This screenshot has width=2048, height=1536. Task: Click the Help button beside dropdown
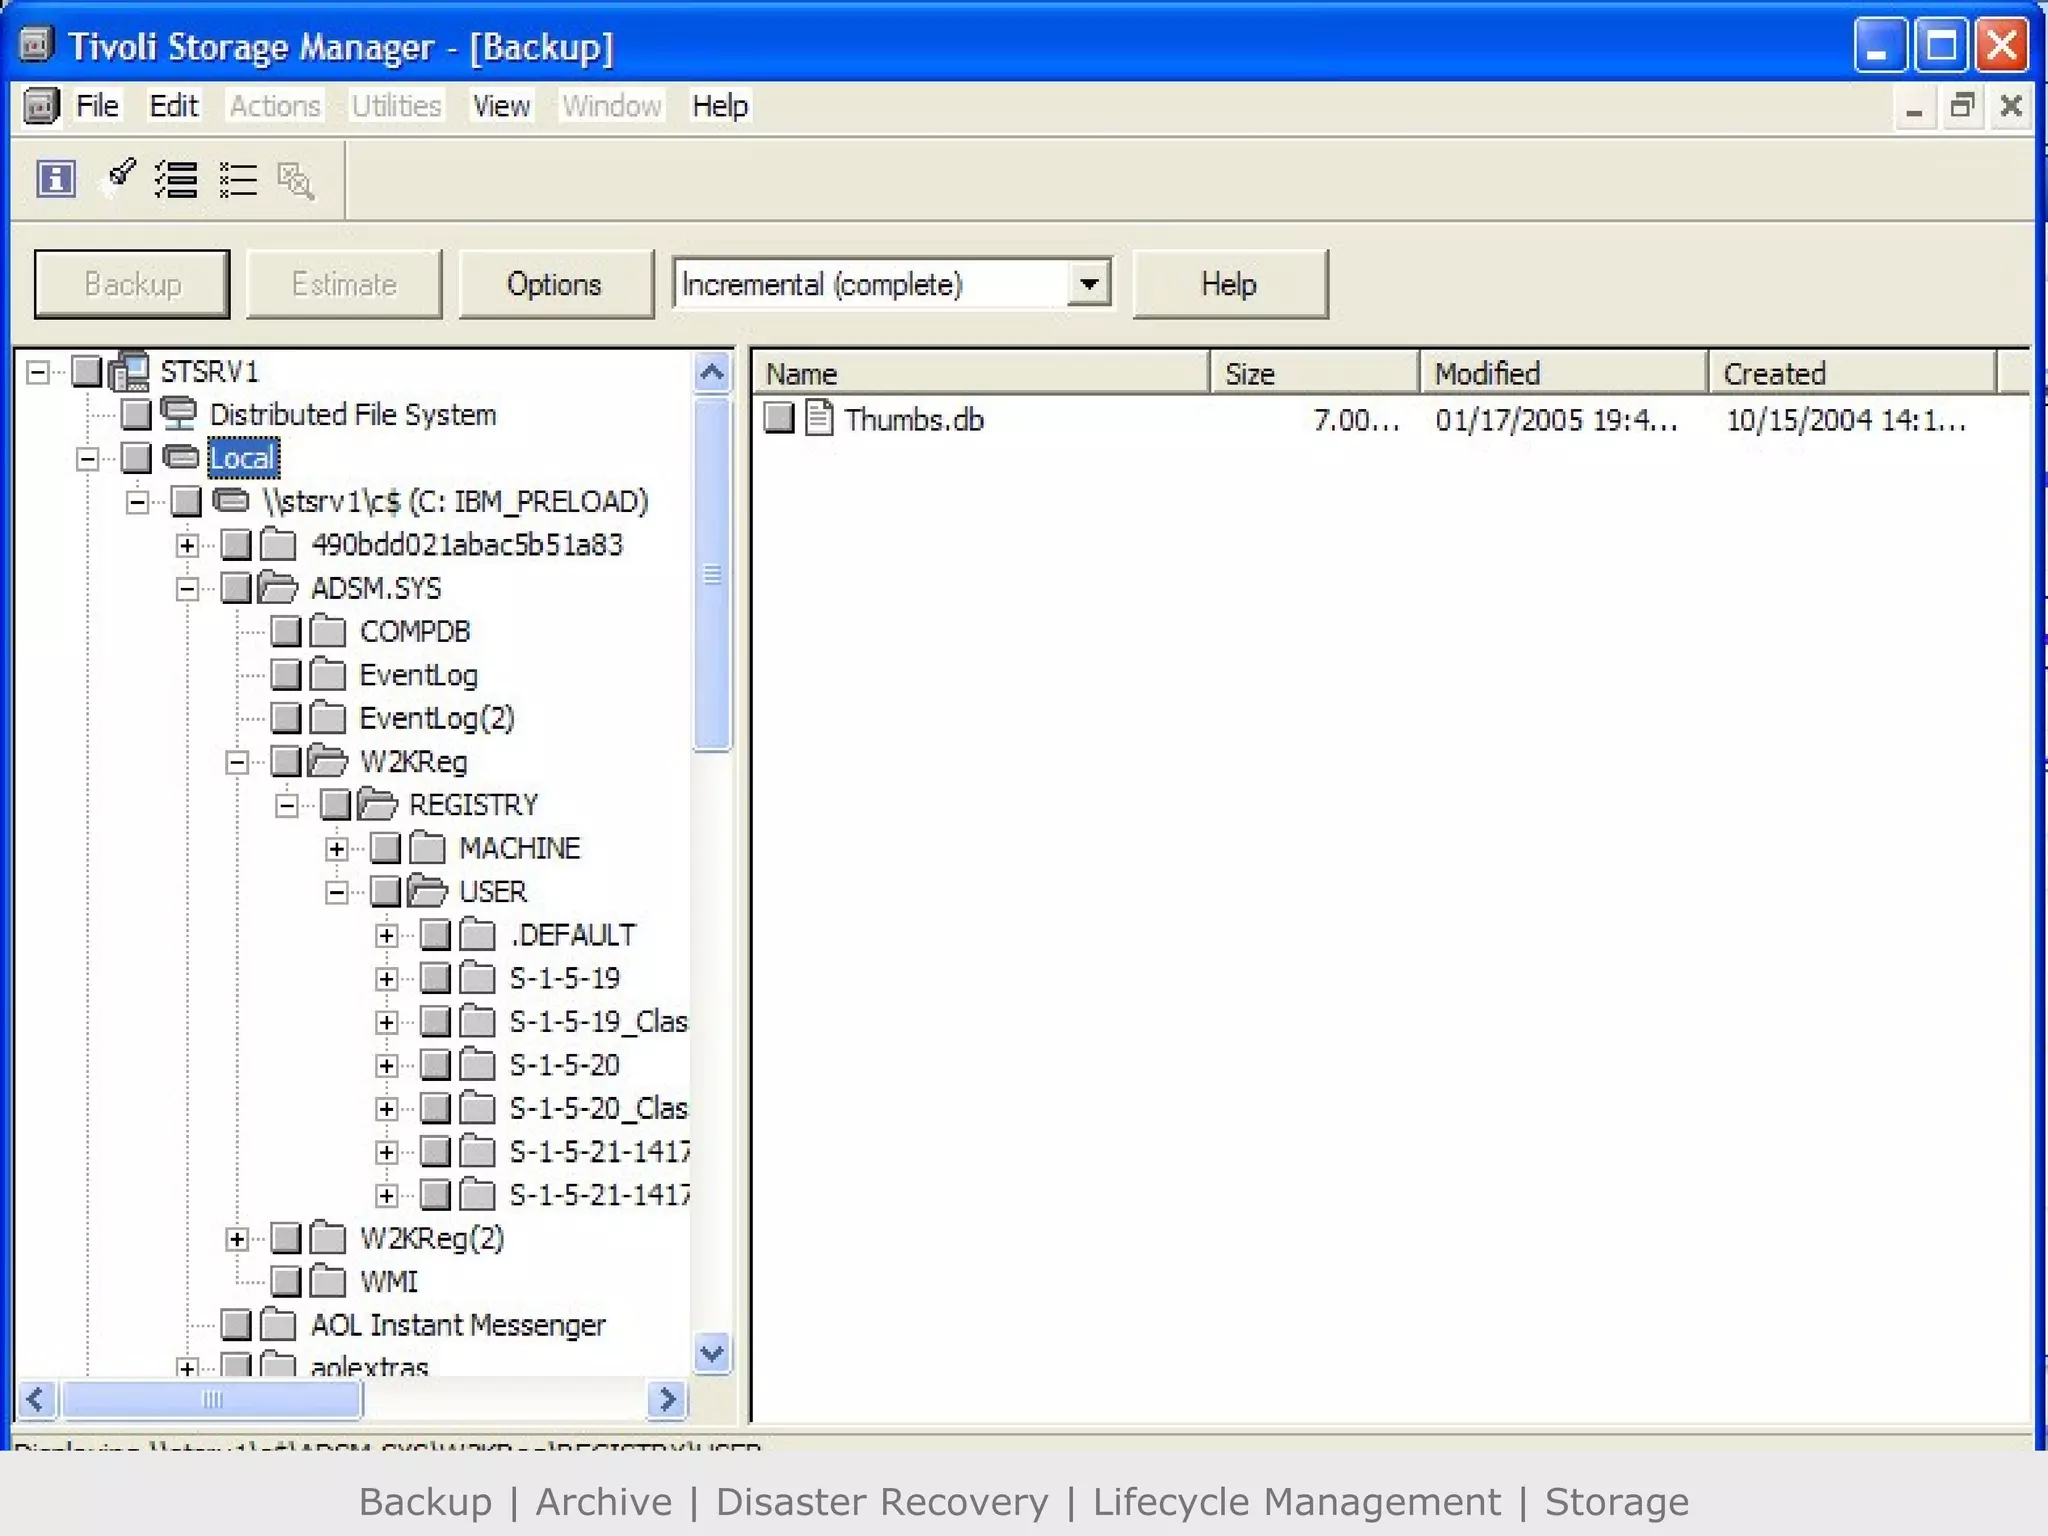pos(1229,284)
